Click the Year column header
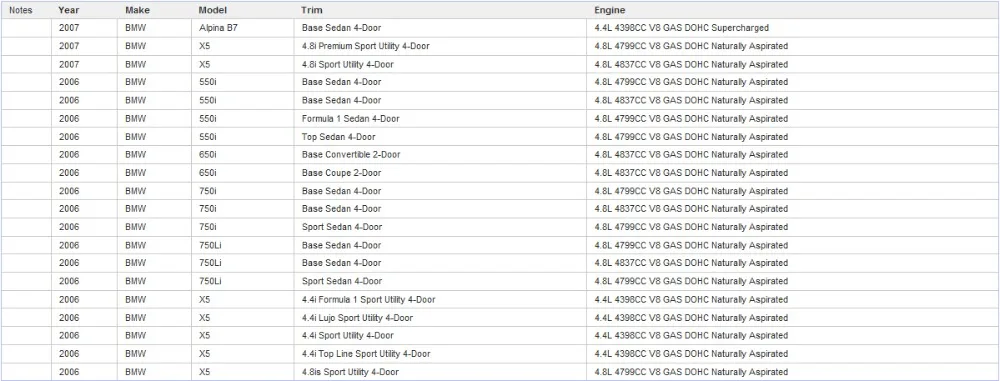Image resolution: width=1000 pixels, height=381 pixels. point(68,10)
